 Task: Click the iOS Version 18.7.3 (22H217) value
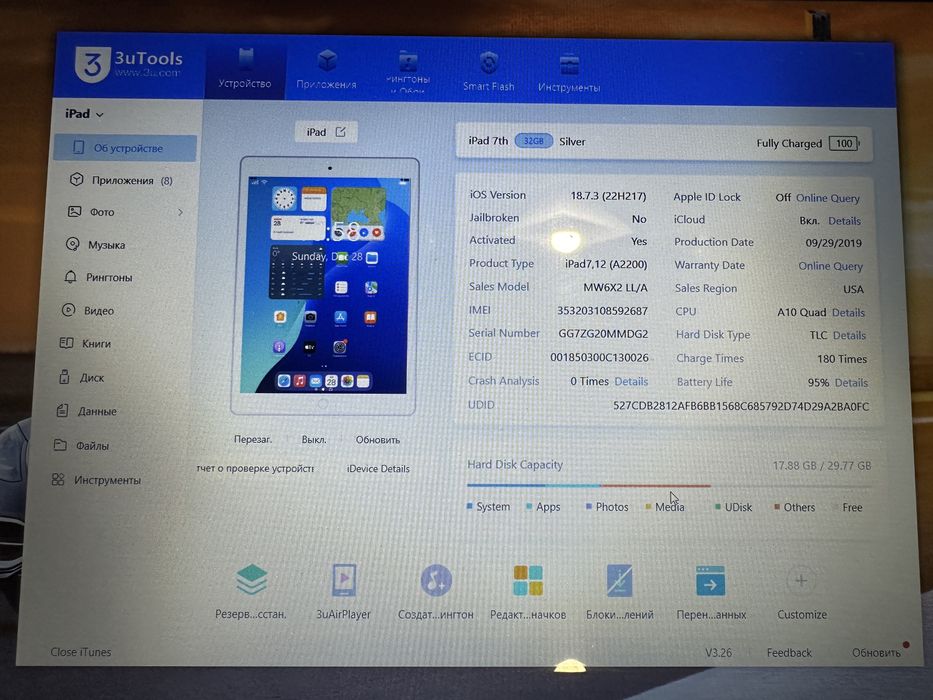(608, 196)
